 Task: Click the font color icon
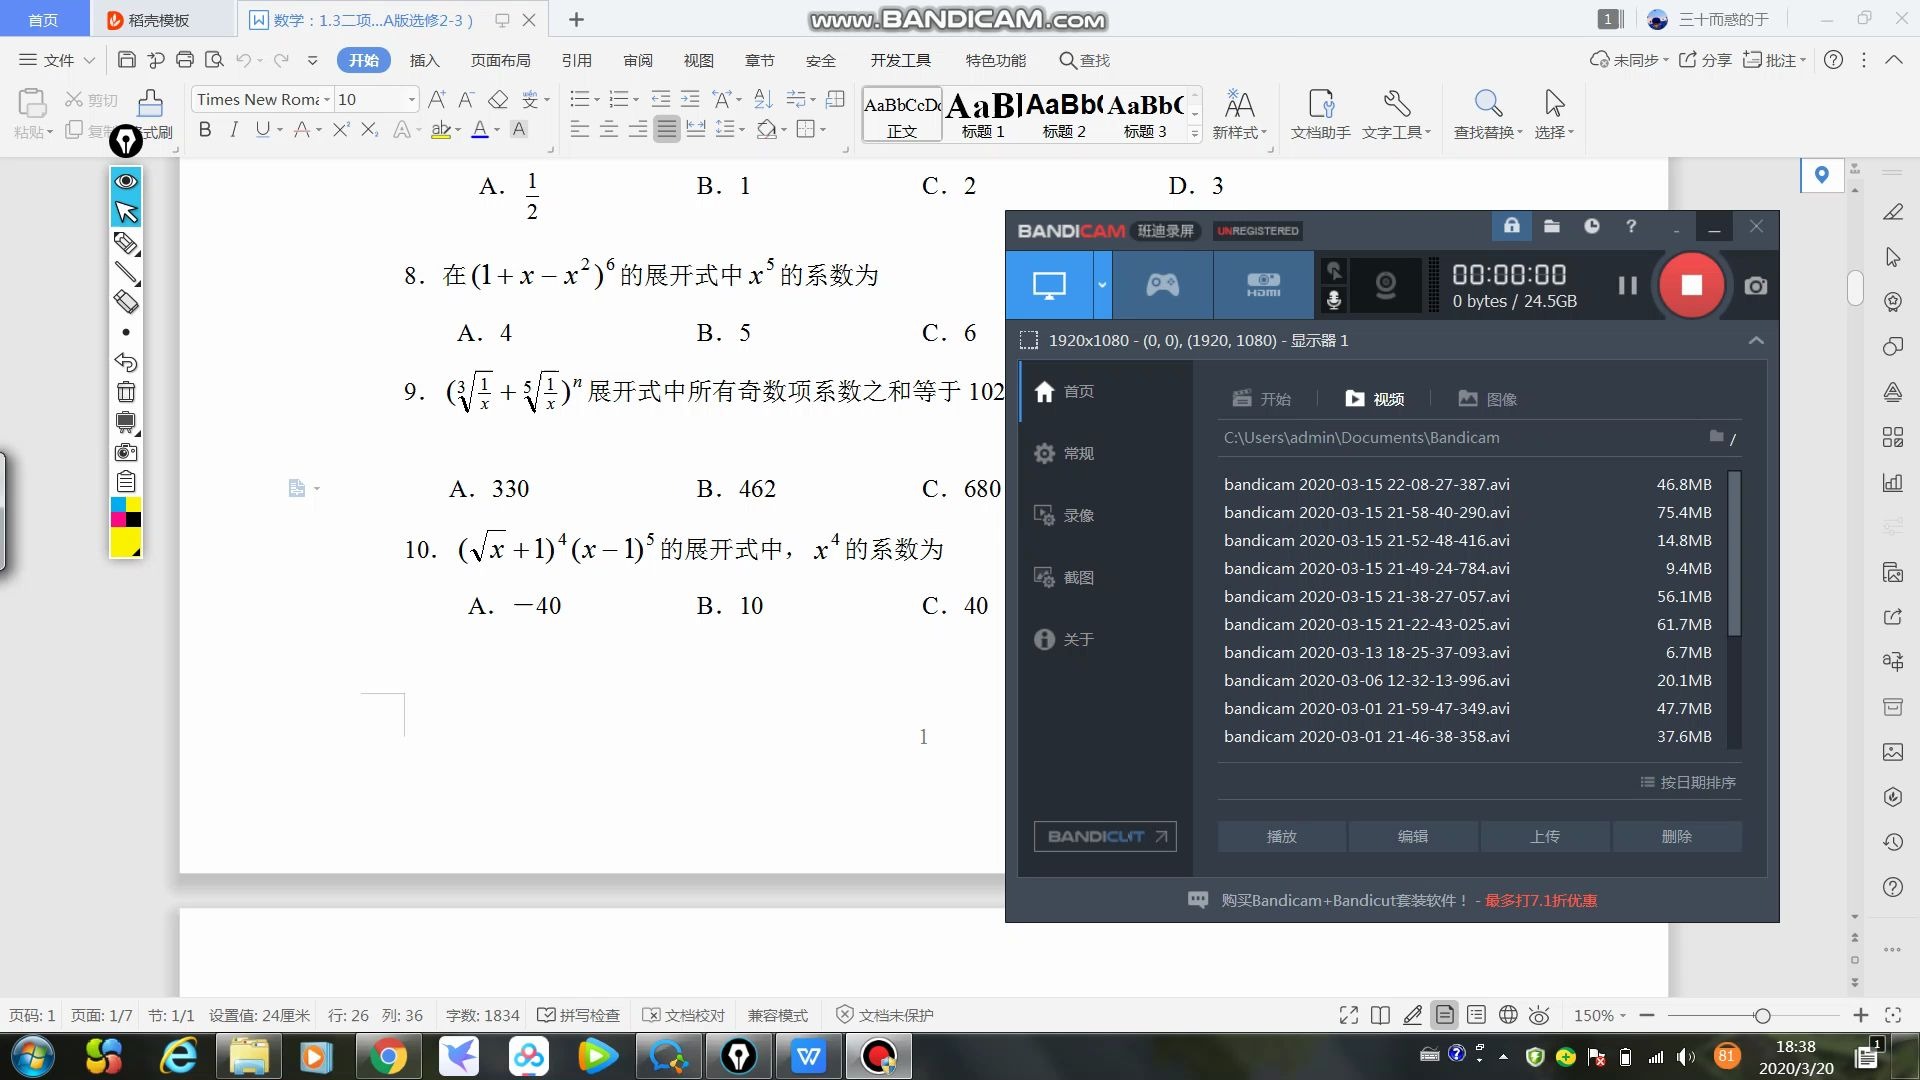click(481, 129)
